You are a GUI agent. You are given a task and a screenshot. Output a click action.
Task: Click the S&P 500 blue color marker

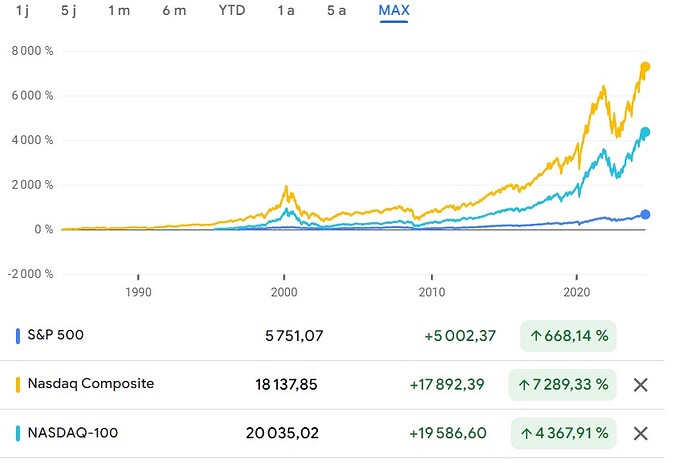pos(18,335)
